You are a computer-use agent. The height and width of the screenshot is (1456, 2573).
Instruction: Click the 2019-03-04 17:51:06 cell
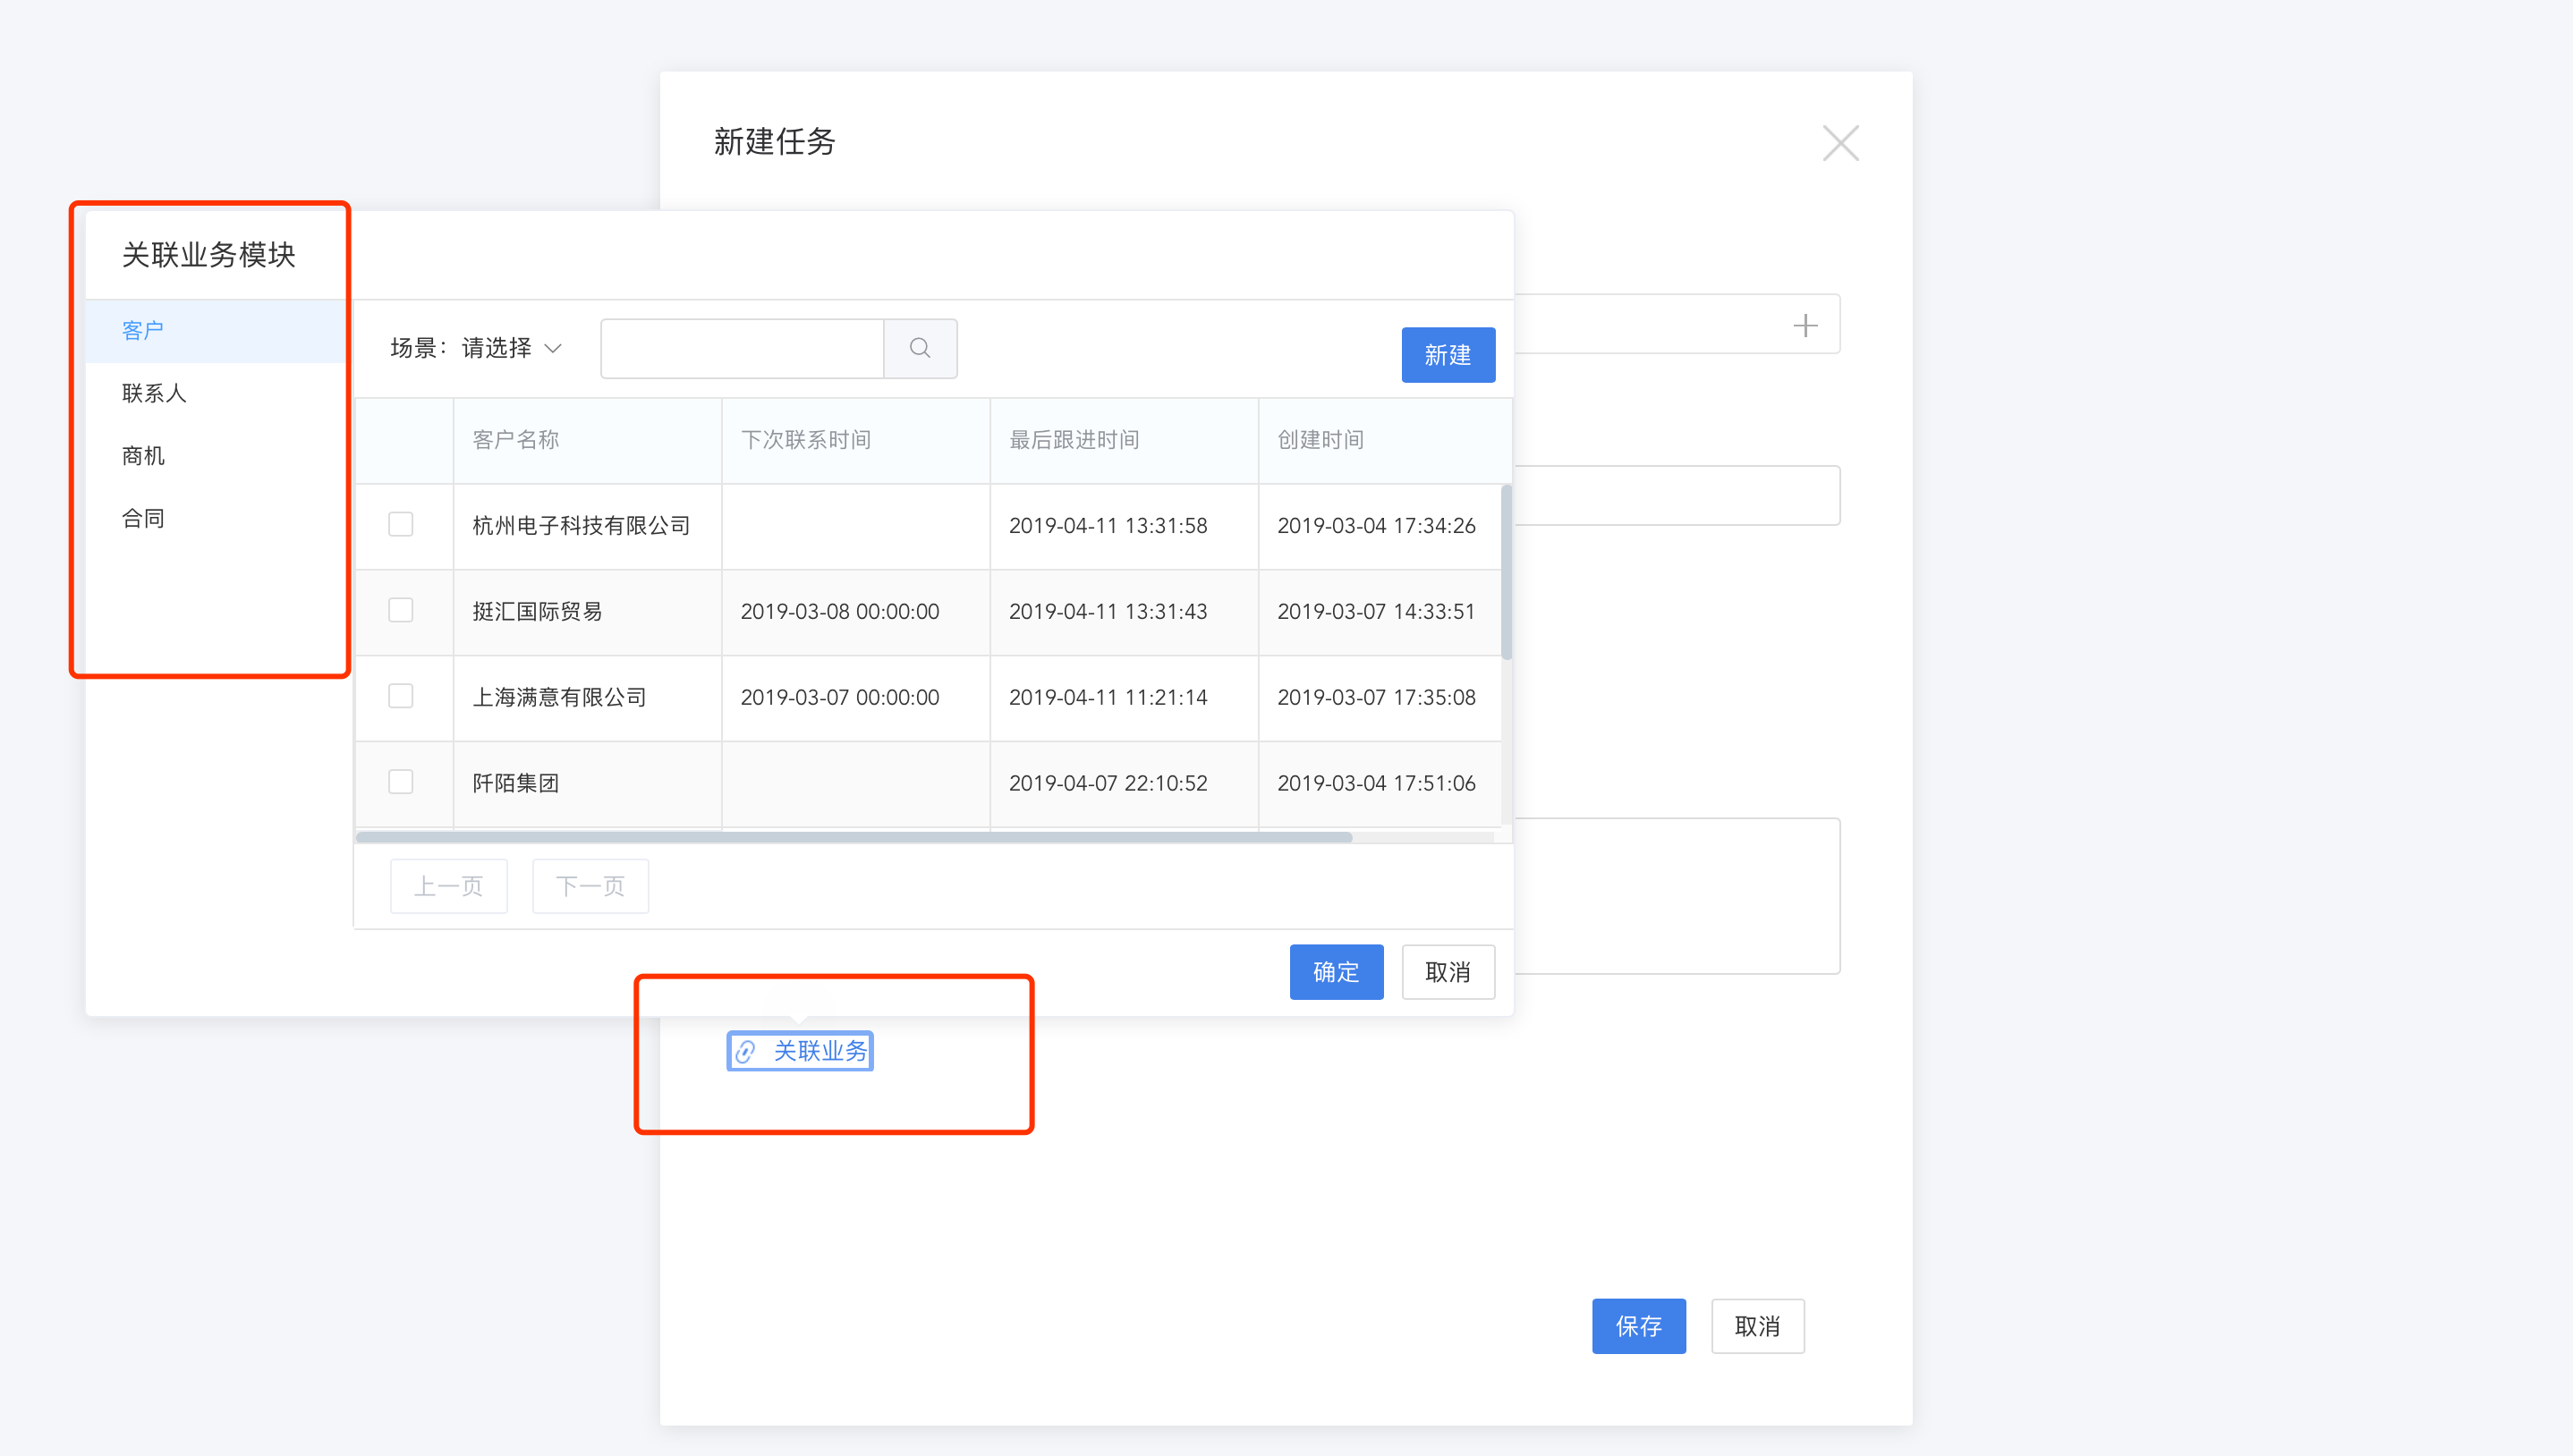click(1380, 784)
